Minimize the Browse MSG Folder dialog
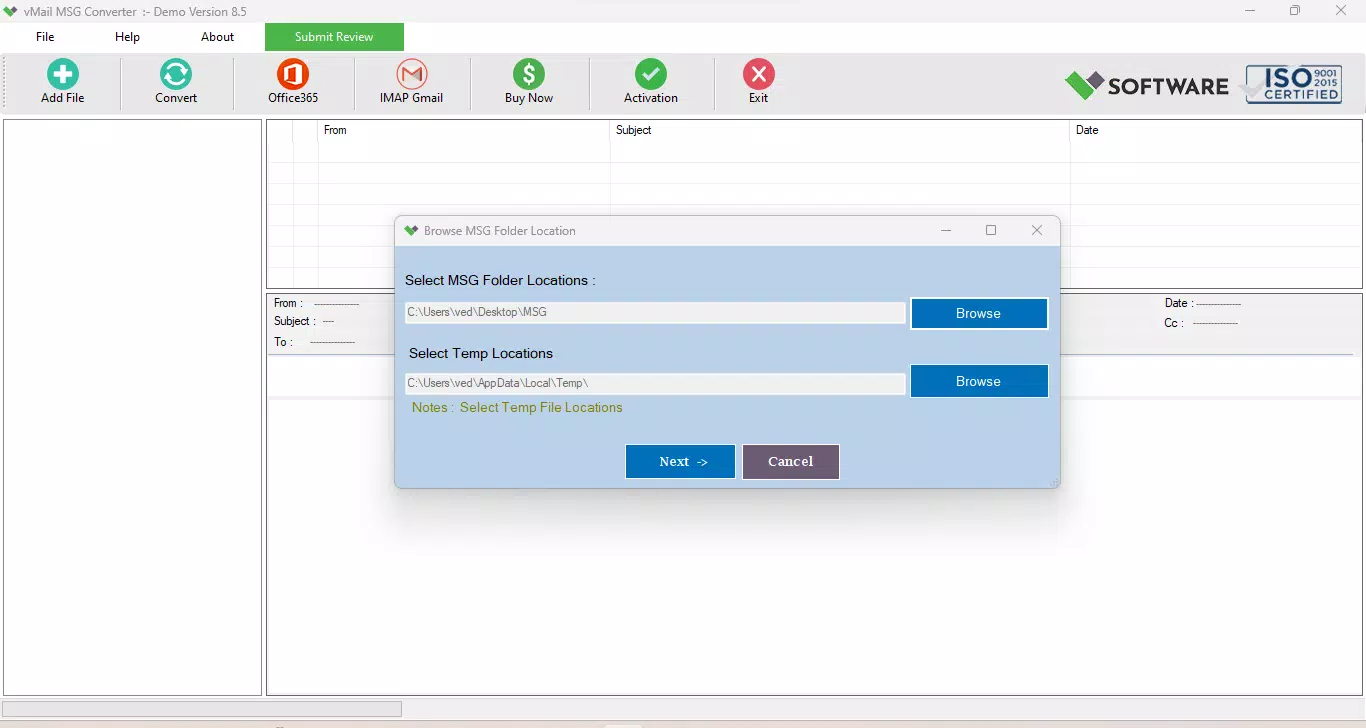This screenshot has height=728, width=1366. [x=946, y=231]
